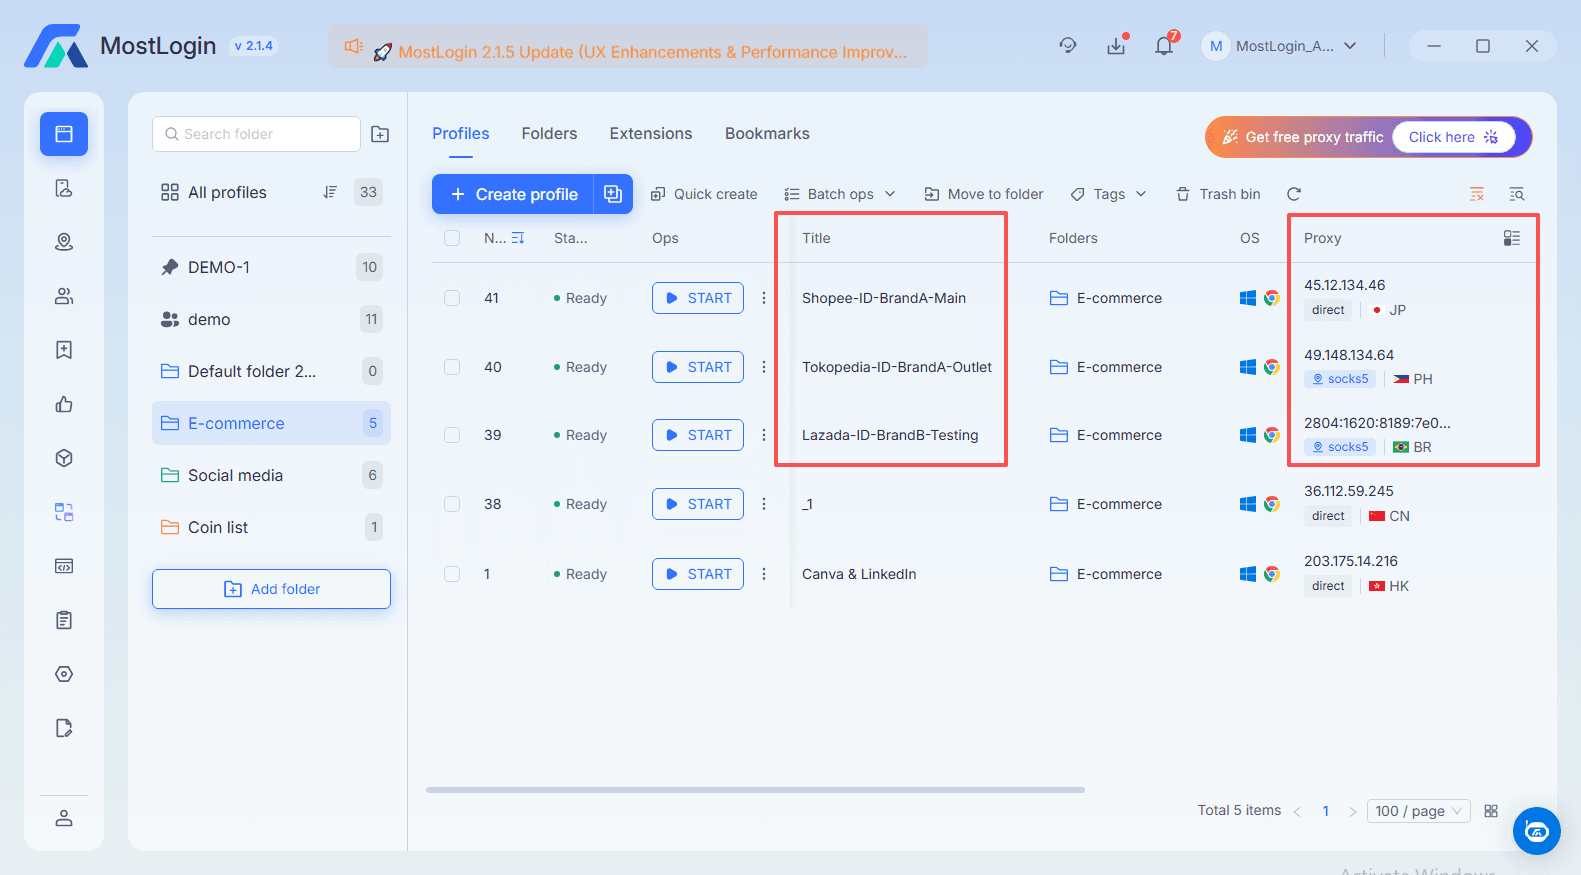Screen dimensions: 1581x875
Task: Open the chat support bubble
Action: pos(1537,831)
